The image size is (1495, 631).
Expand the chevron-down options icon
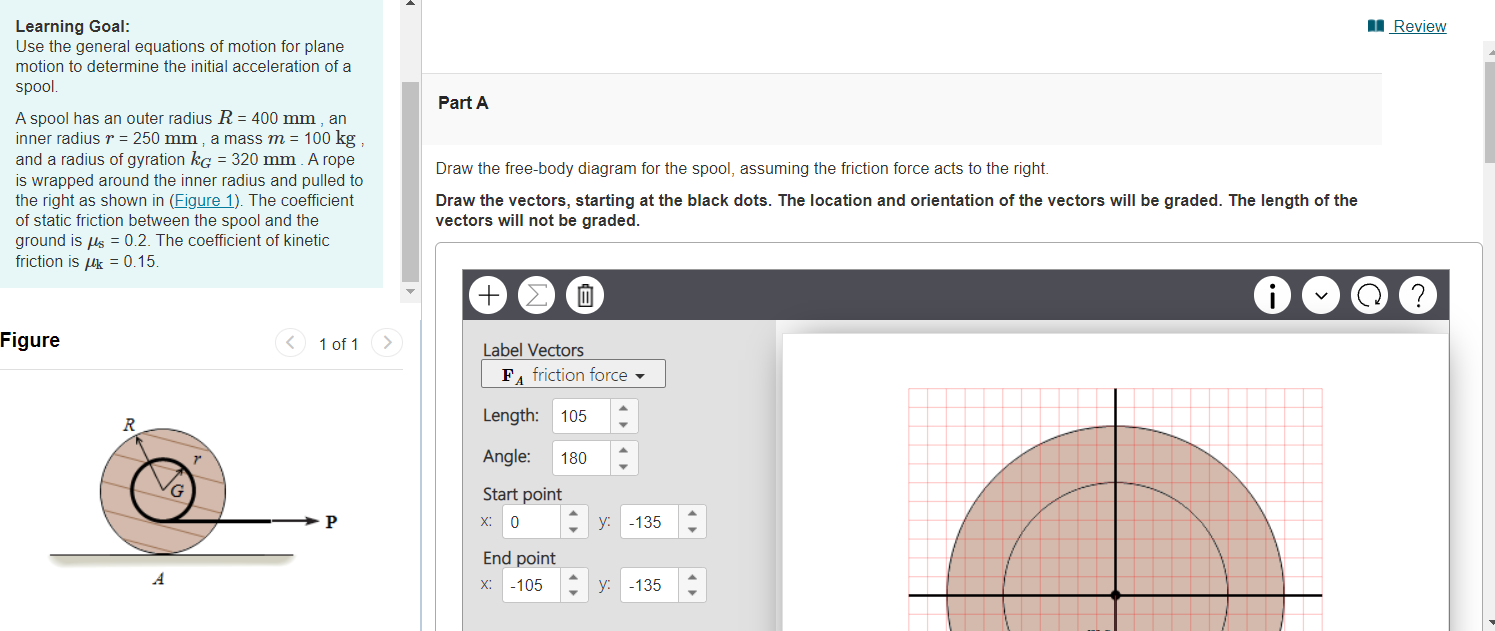click(x=1320, y=296)
